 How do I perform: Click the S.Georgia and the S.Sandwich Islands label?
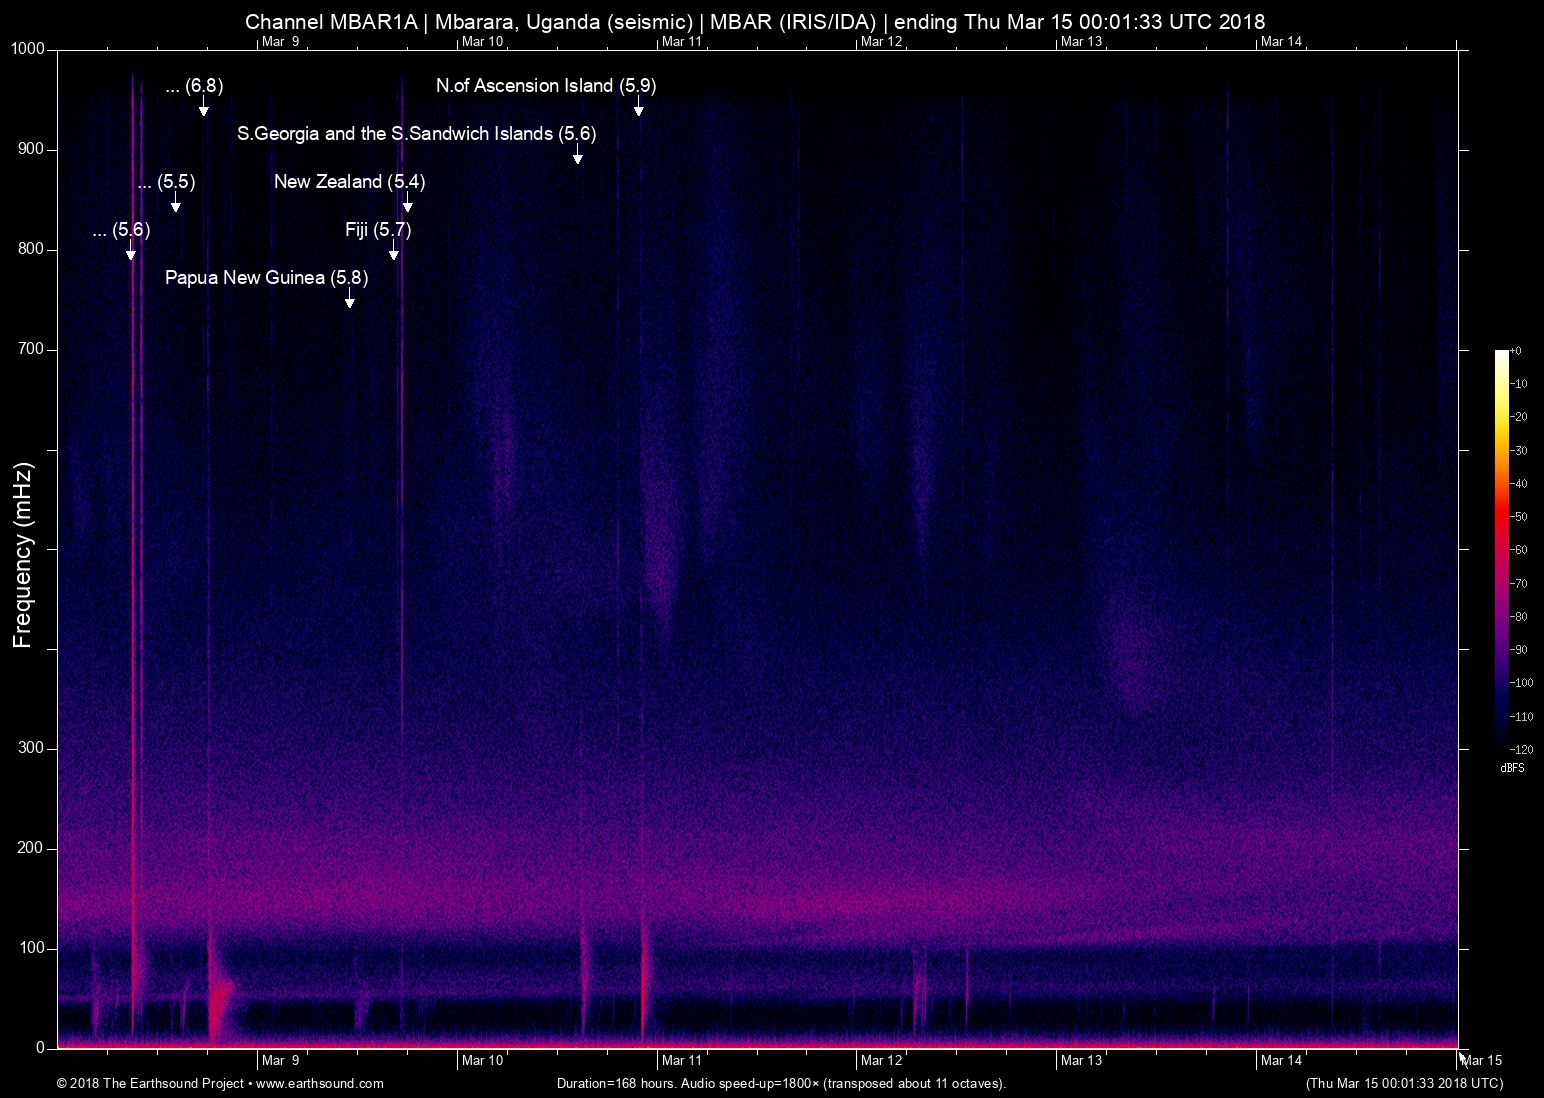coord(416,134)
